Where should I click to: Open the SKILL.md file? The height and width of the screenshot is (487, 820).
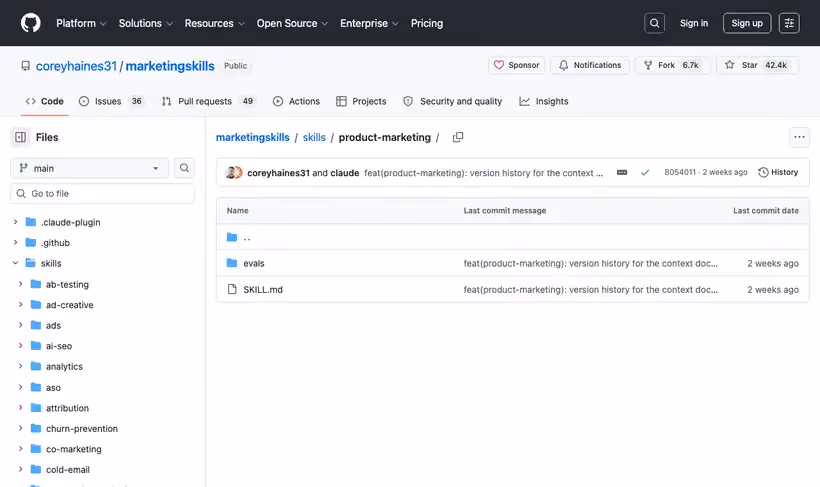pos(263,289)
